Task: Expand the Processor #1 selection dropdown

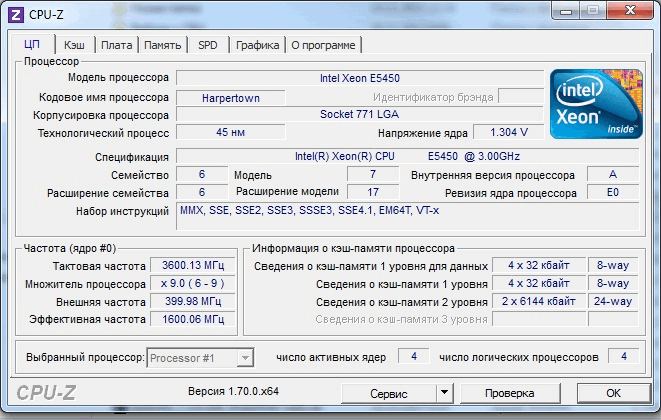Action: tap(245, 358)
